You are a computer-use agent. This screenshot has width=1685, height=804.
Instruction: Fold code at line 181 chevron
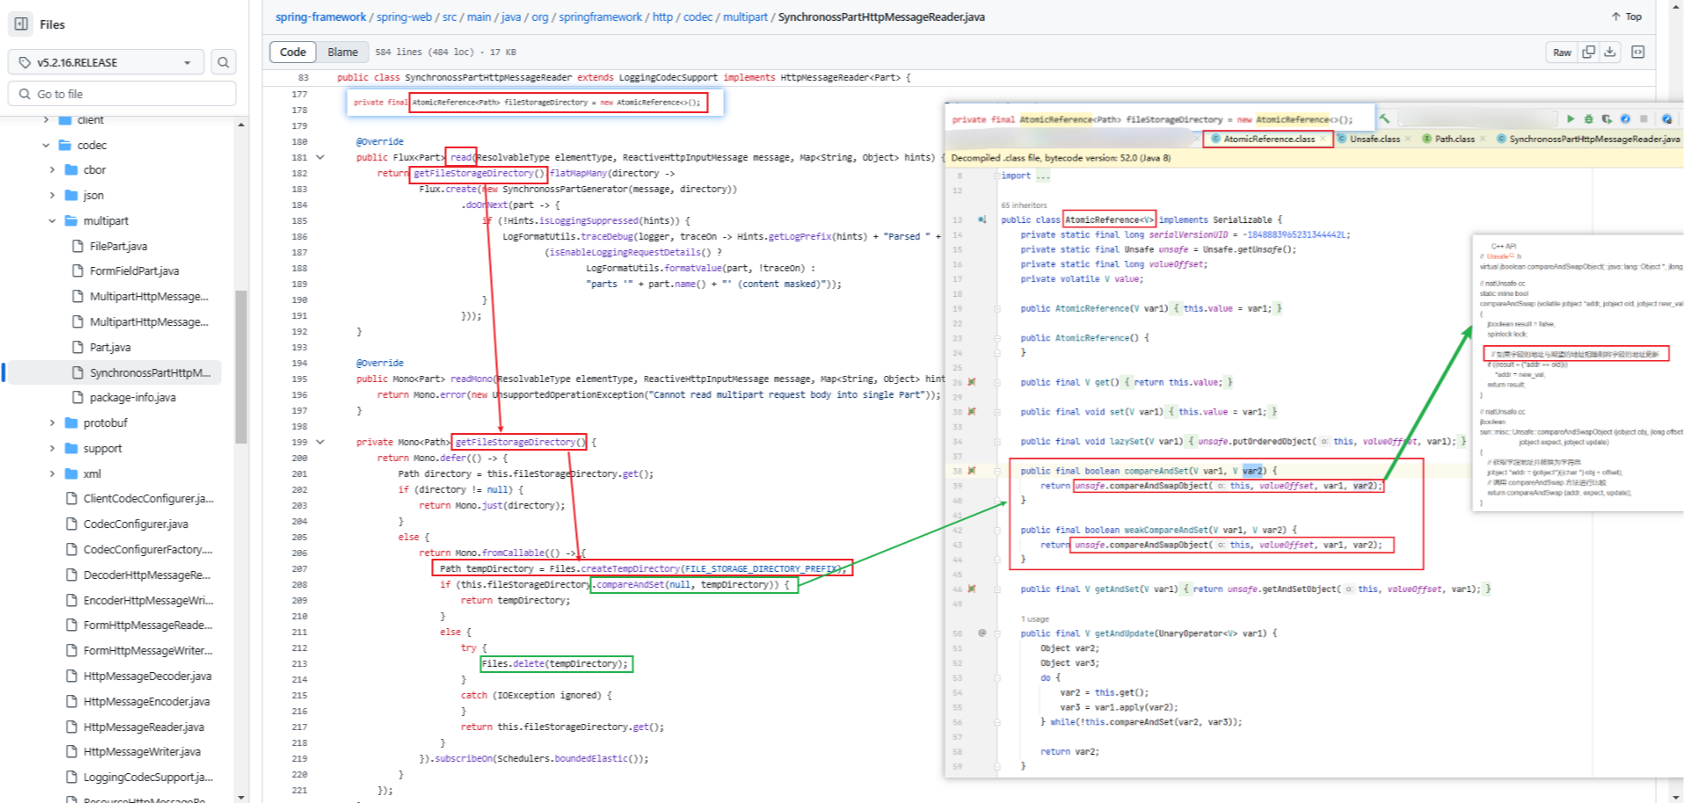pos(320,157)
